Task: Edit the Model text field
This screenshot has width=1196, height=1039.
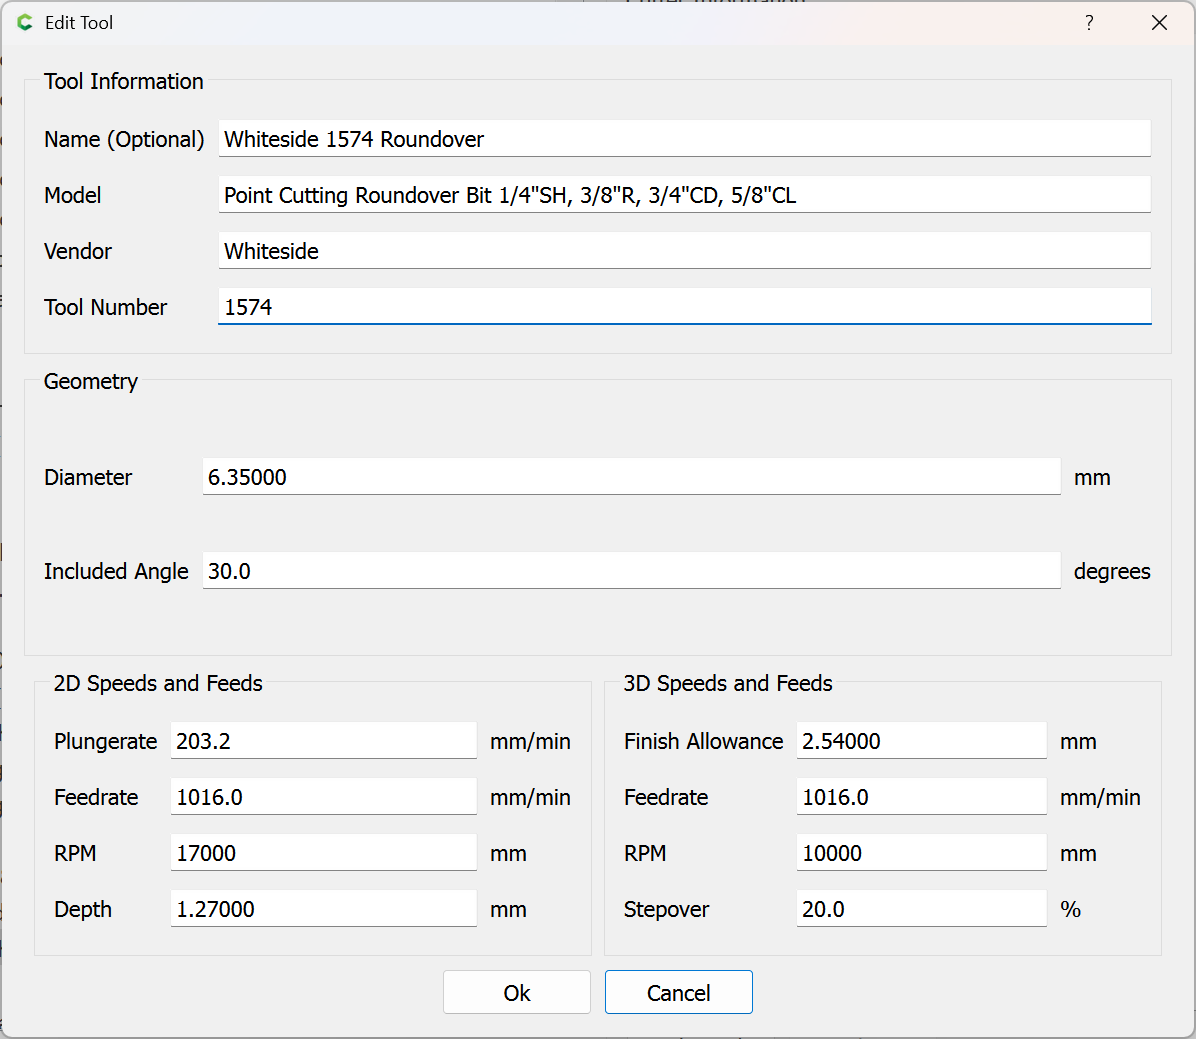Action: click(684, 195)
